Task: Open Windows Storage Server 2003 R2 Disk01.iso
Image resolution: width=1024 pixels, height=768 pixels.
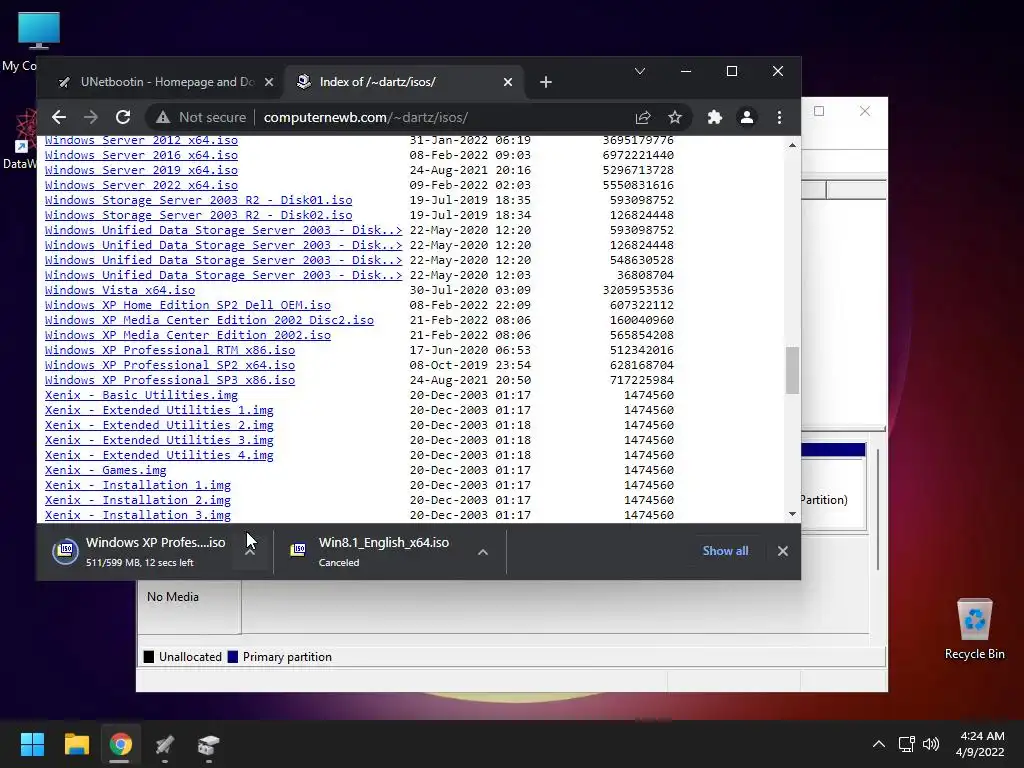Action: (199, 200)
